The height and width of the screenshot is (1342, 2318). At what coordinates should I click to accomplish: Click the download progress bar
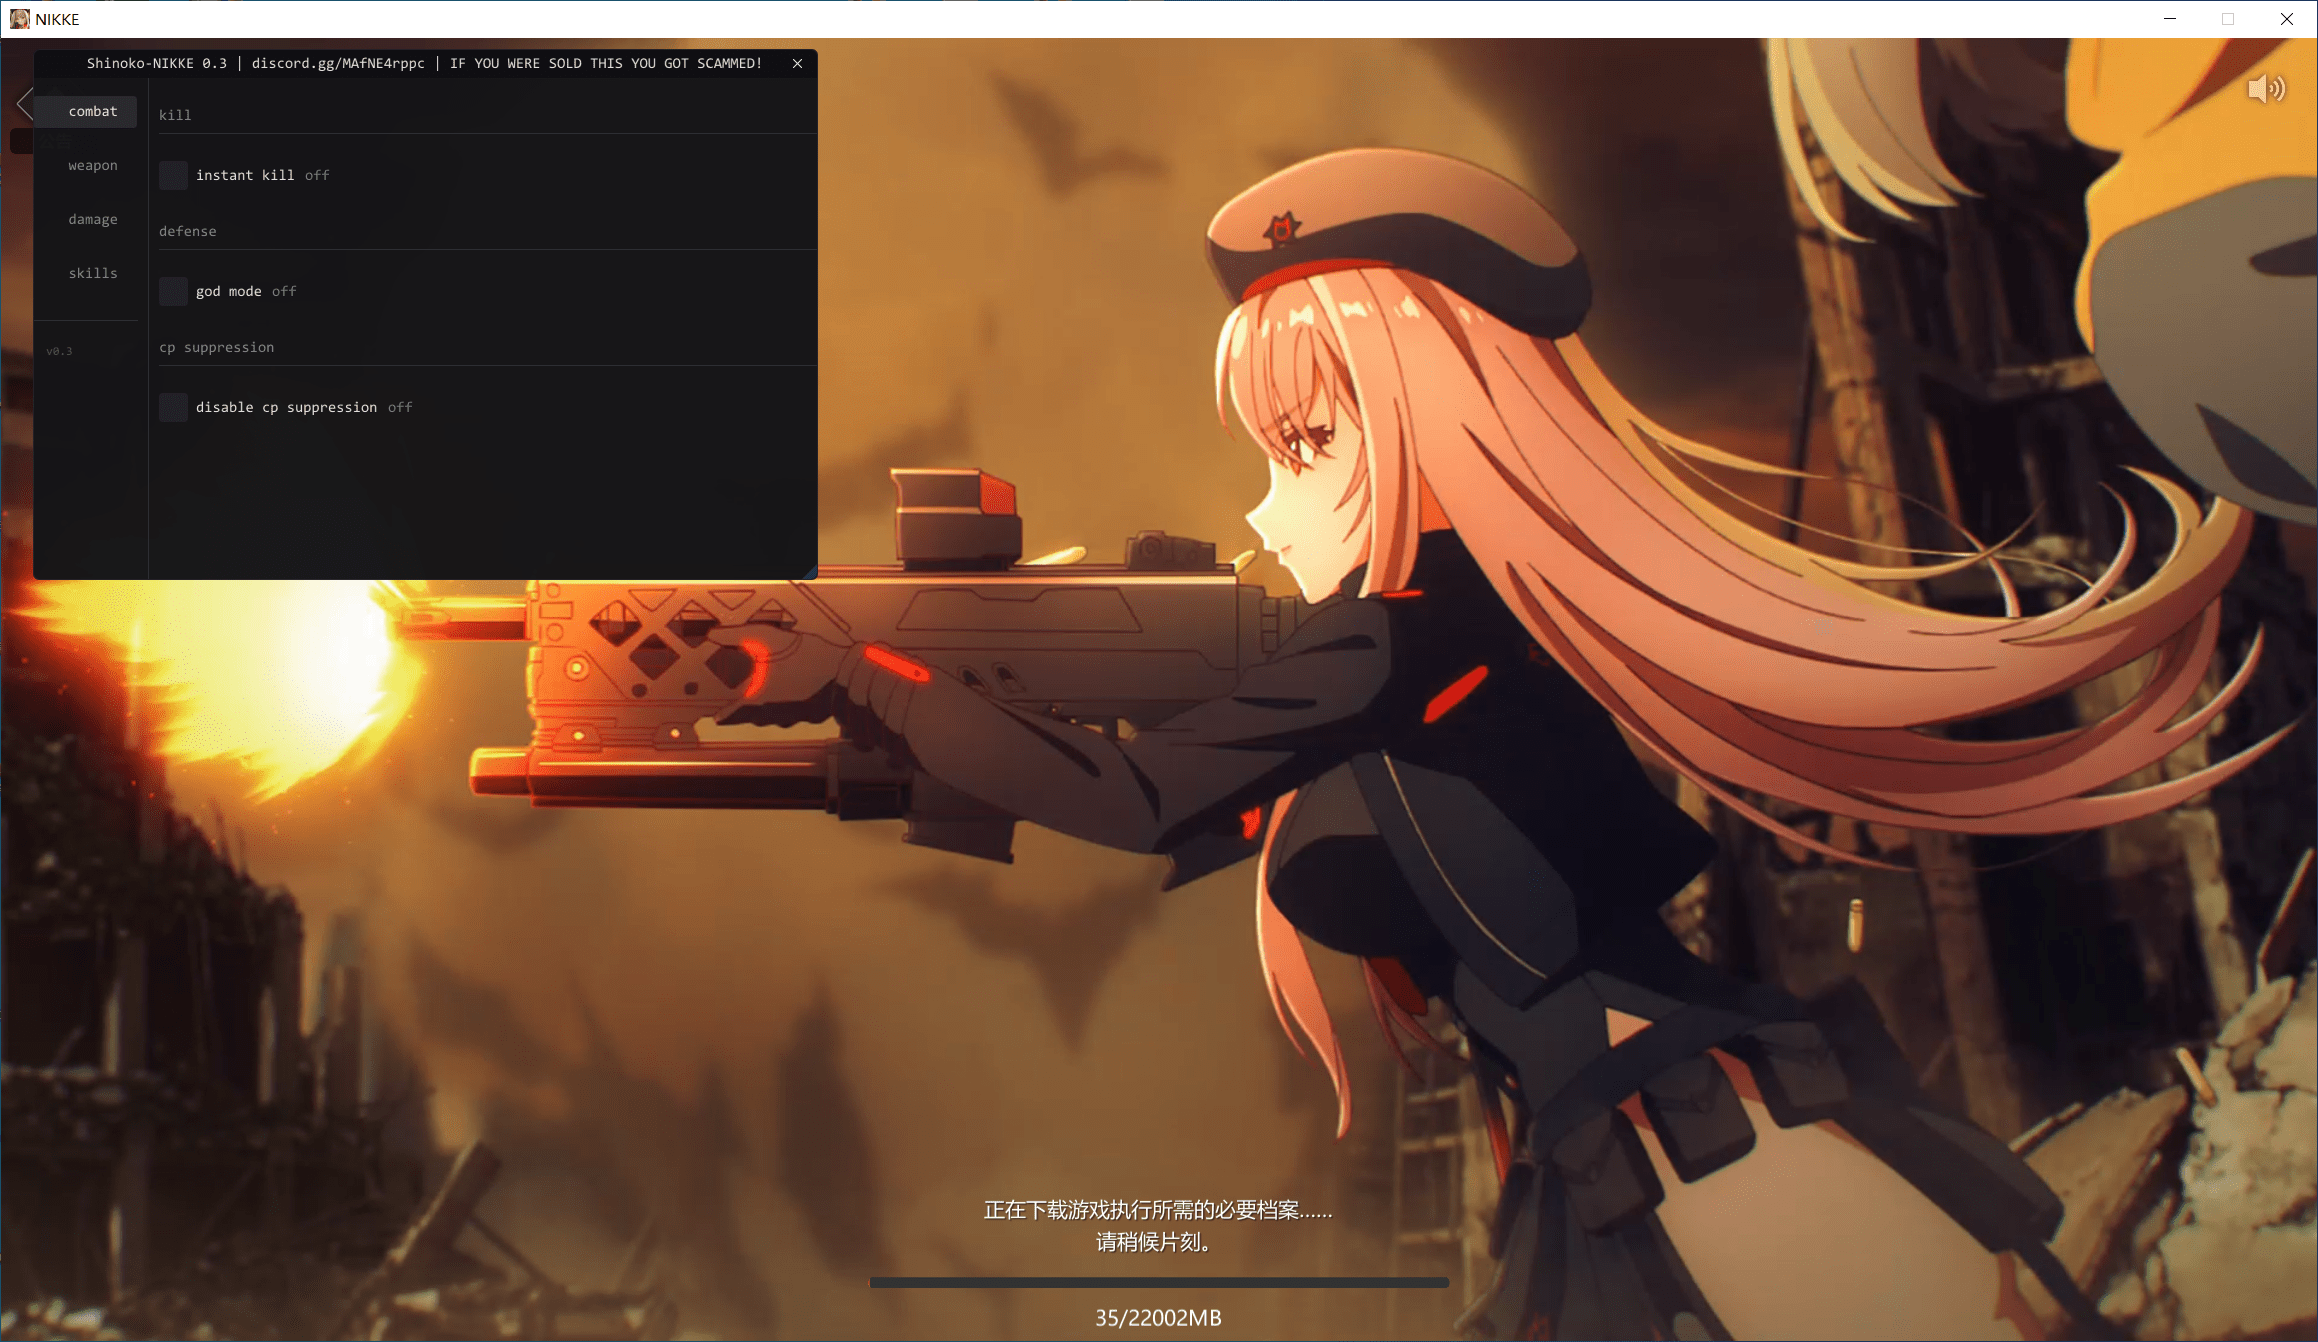click(1158, 1282)
